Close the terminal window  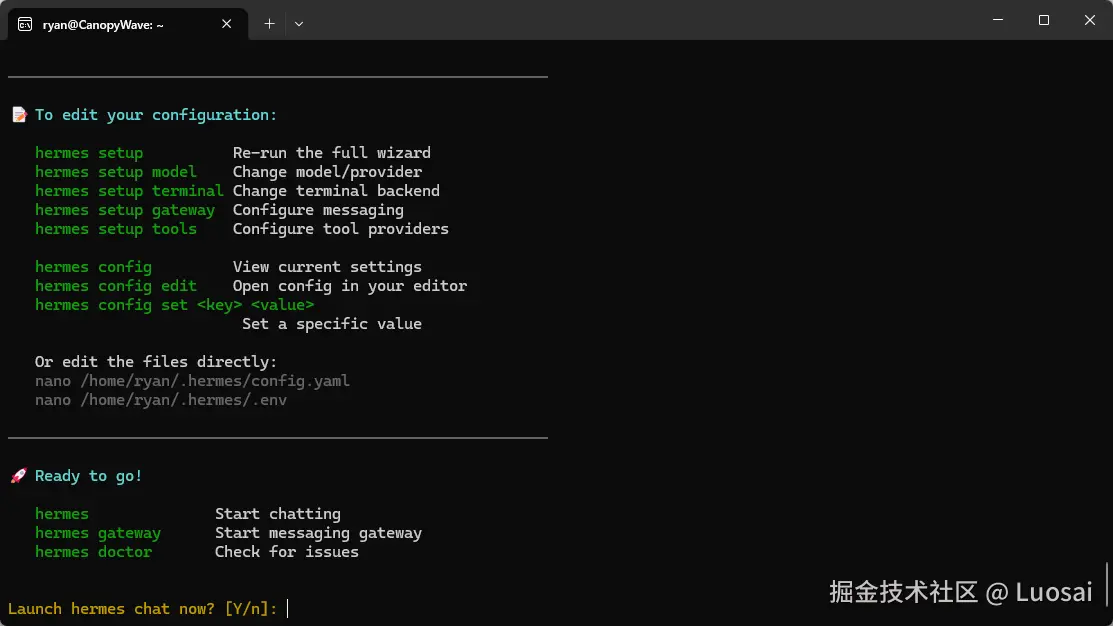[x=1089, y=20]
